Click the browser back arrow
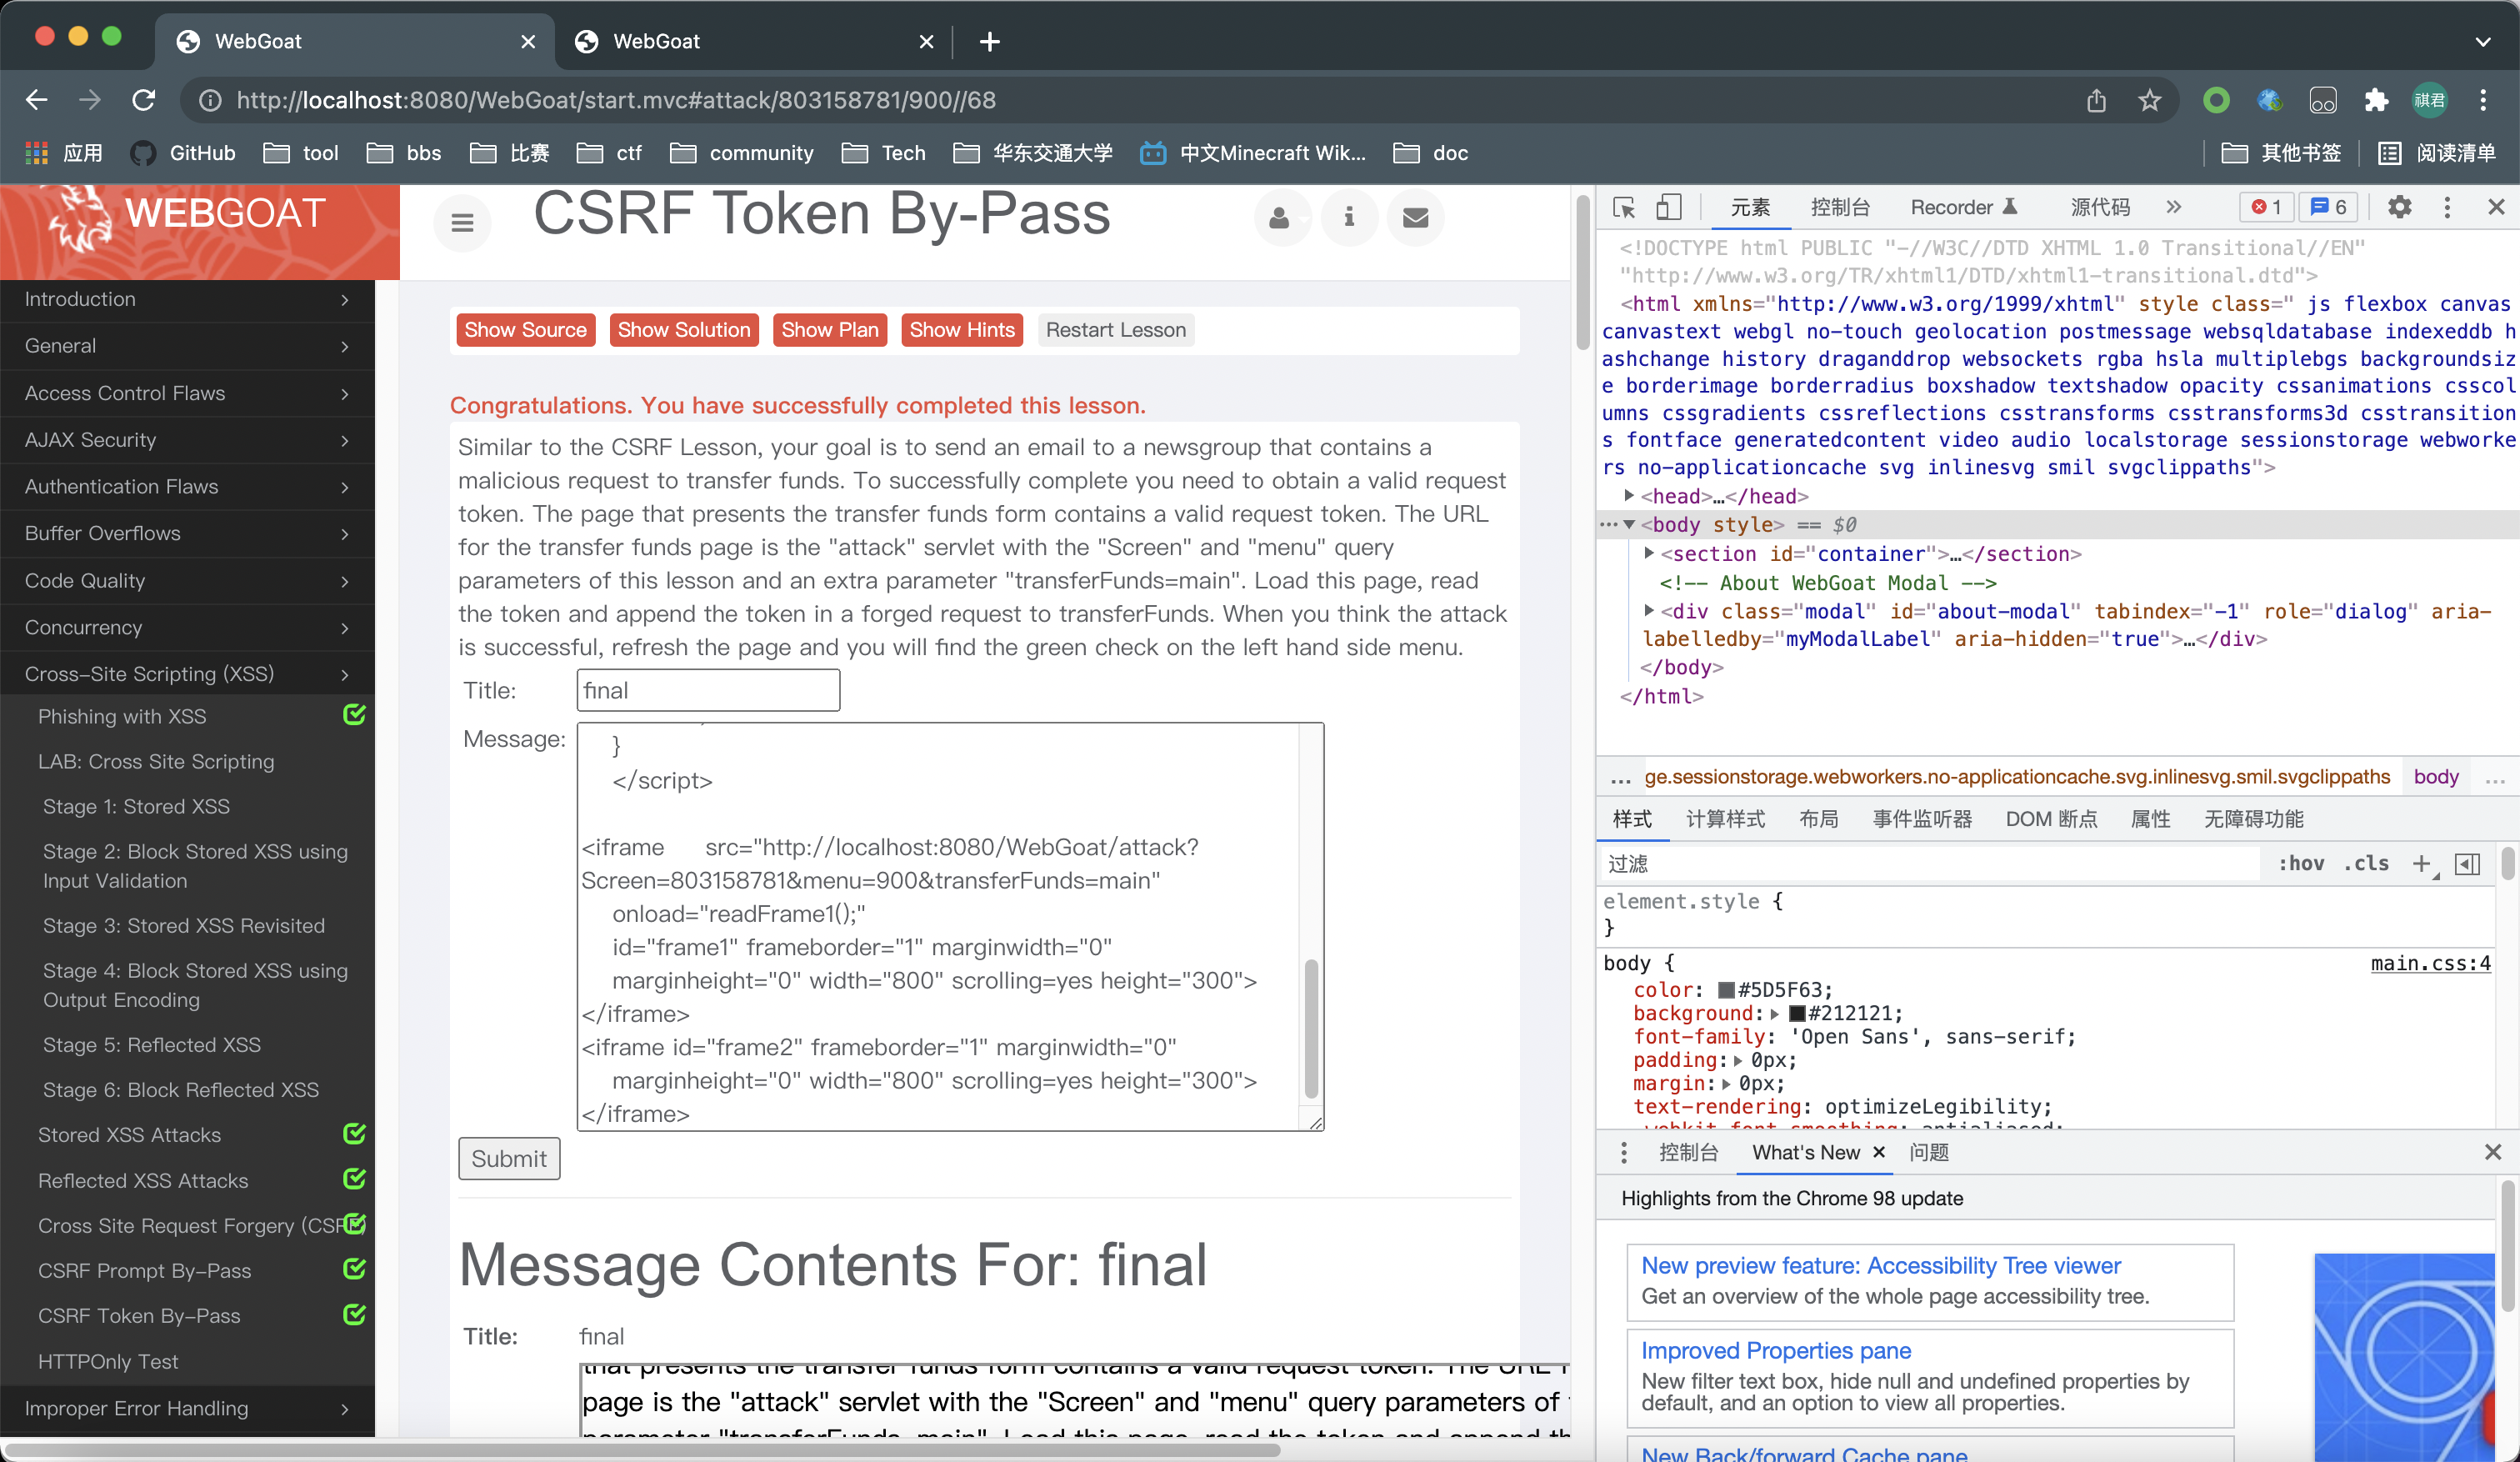This screenshot has width=2520, height=1462. (37, 100)
